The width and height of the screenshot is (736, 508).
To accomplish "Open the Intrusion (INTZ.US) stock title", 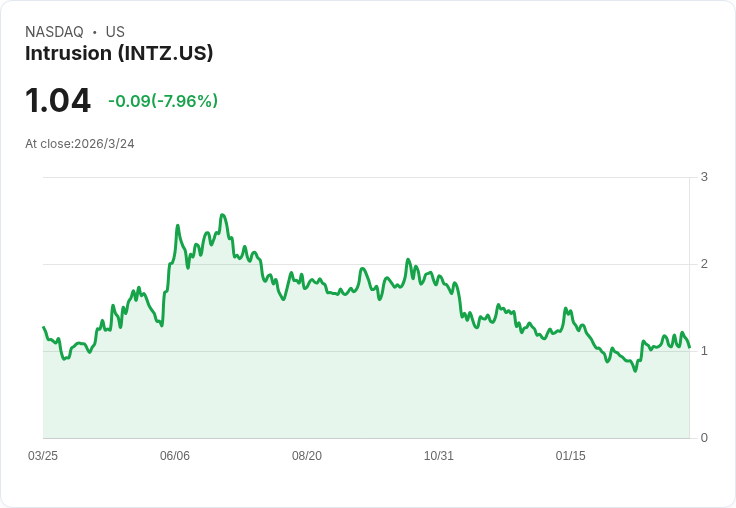I will pyautogui.click(x=119, y=53).
